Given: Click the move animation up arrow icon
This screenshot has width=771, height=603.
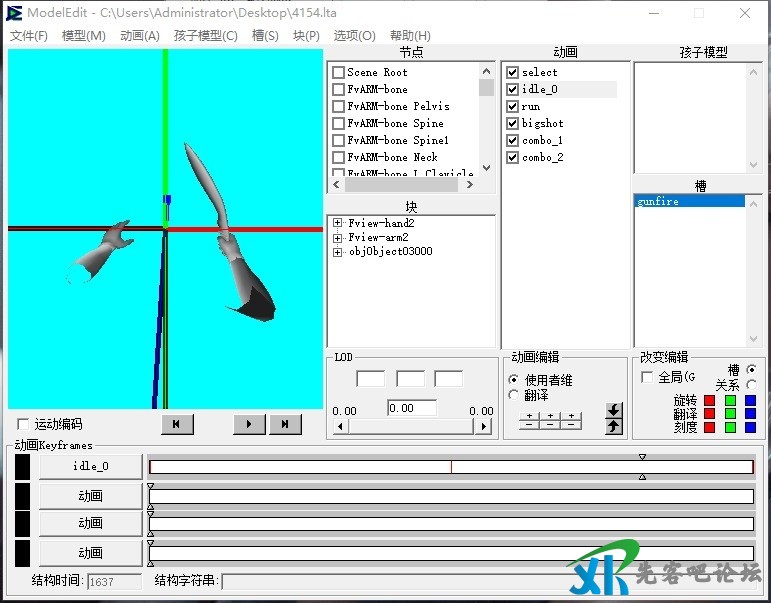Looking at the screenshot, I should [x=614, y=426].
